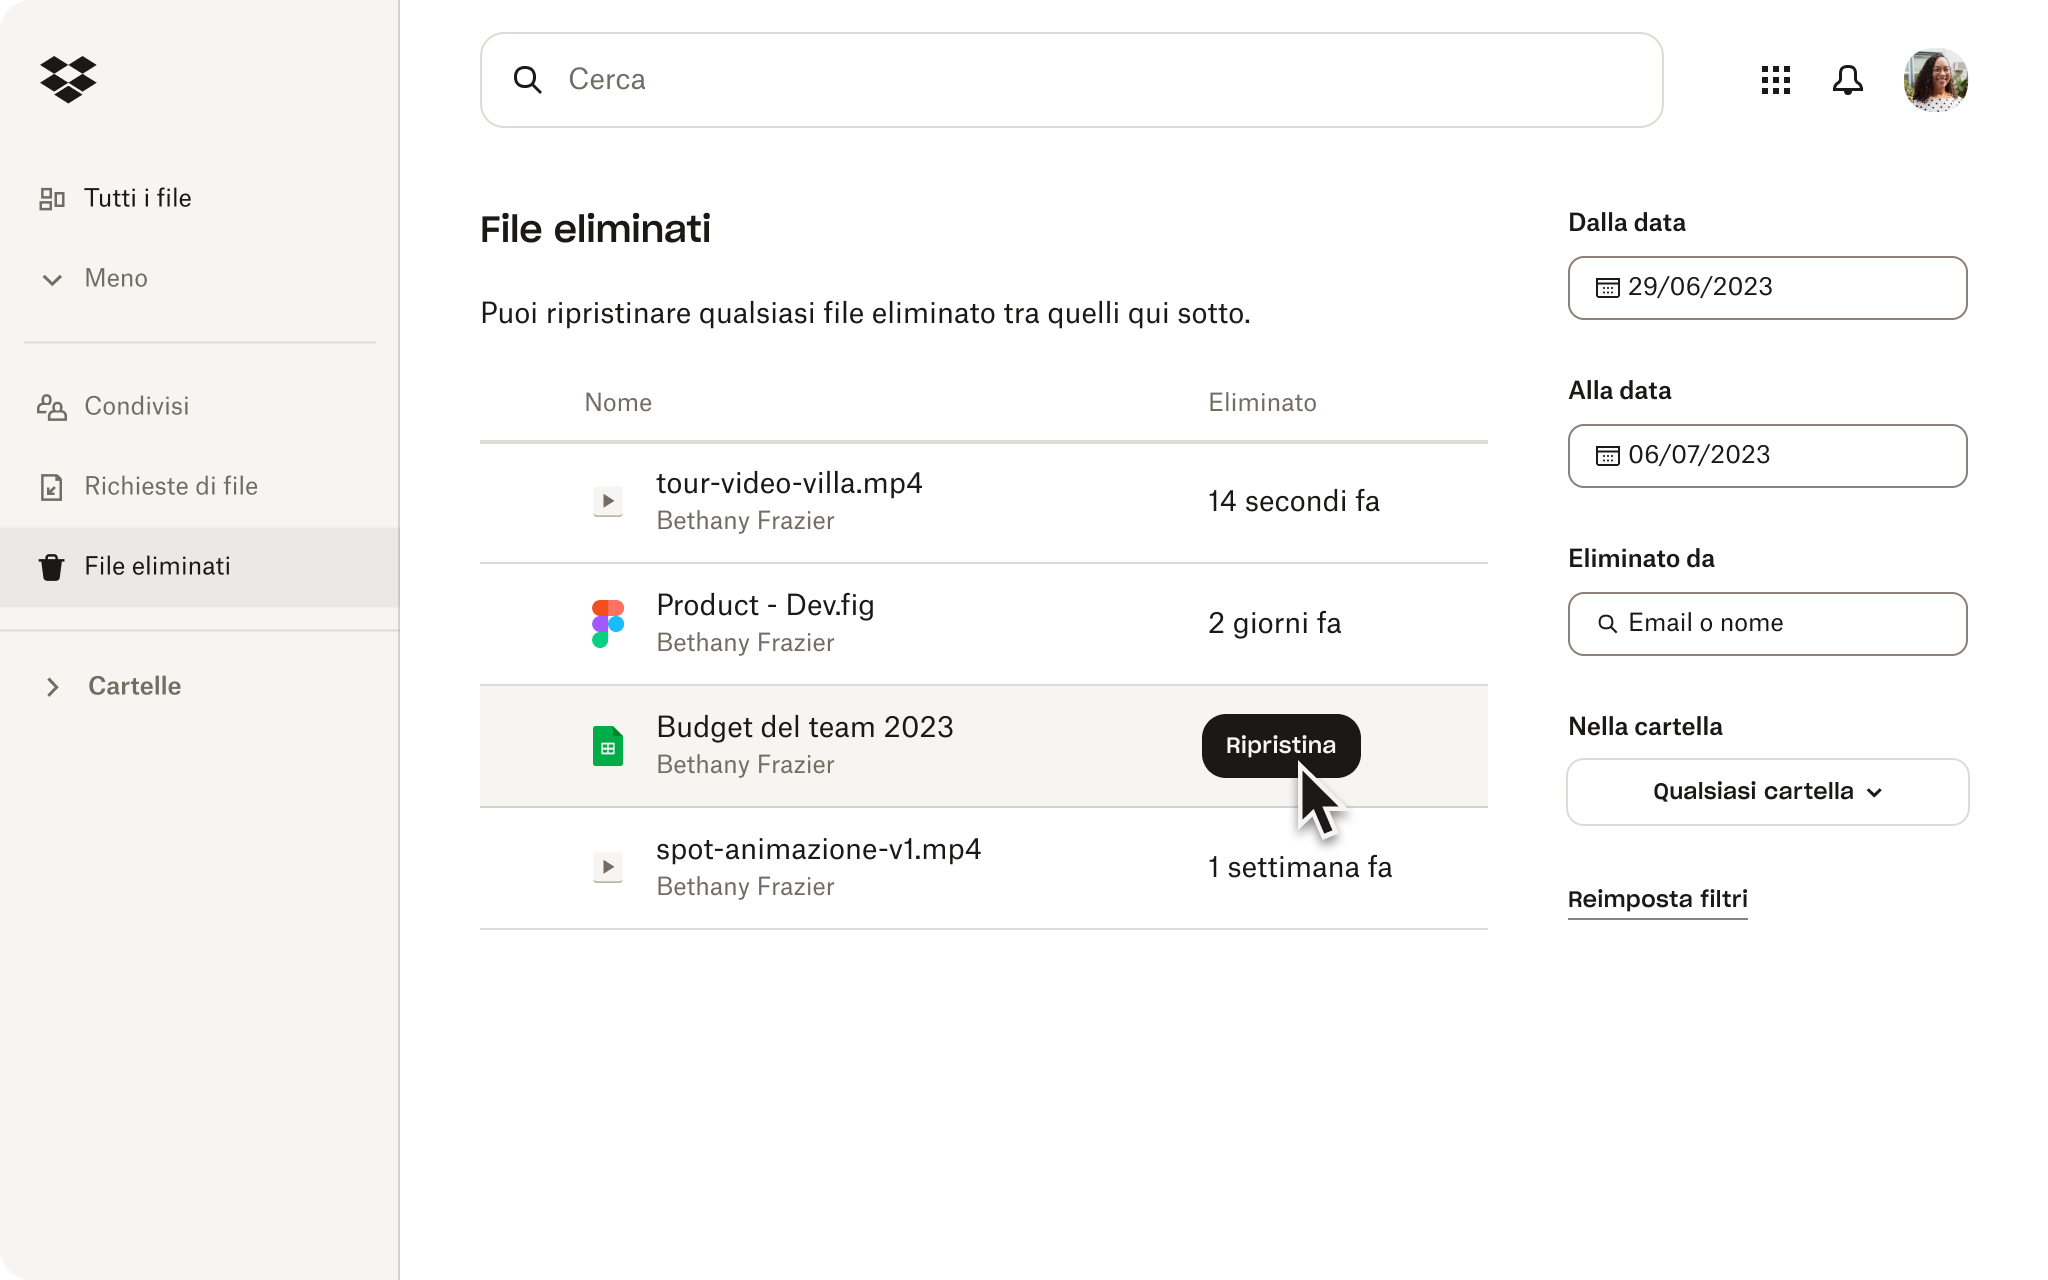Select Product - Dev.fig file name
The width and height of the screenshot is (2048, 1280).
click(x=765, y=605)
